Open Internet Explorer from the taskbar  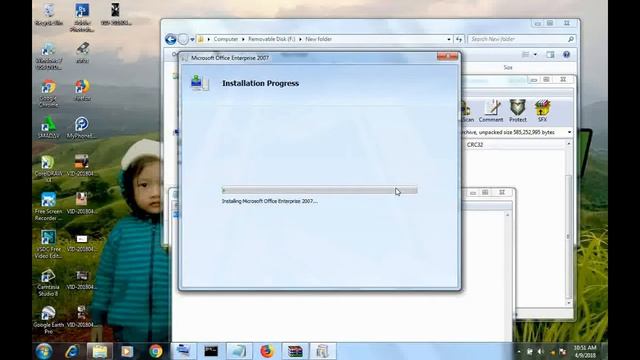[72, 351]
